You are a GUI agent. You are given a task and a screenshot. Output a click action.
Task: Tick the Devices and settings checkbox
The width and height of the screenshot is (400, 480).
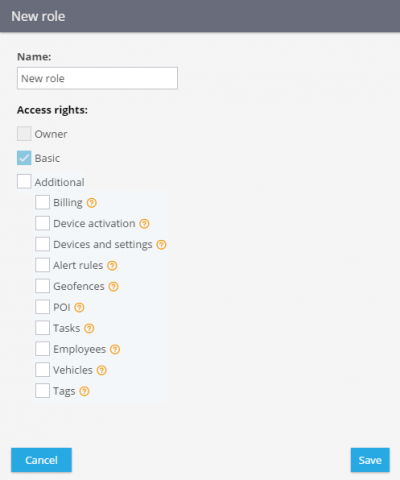[42, 244]
